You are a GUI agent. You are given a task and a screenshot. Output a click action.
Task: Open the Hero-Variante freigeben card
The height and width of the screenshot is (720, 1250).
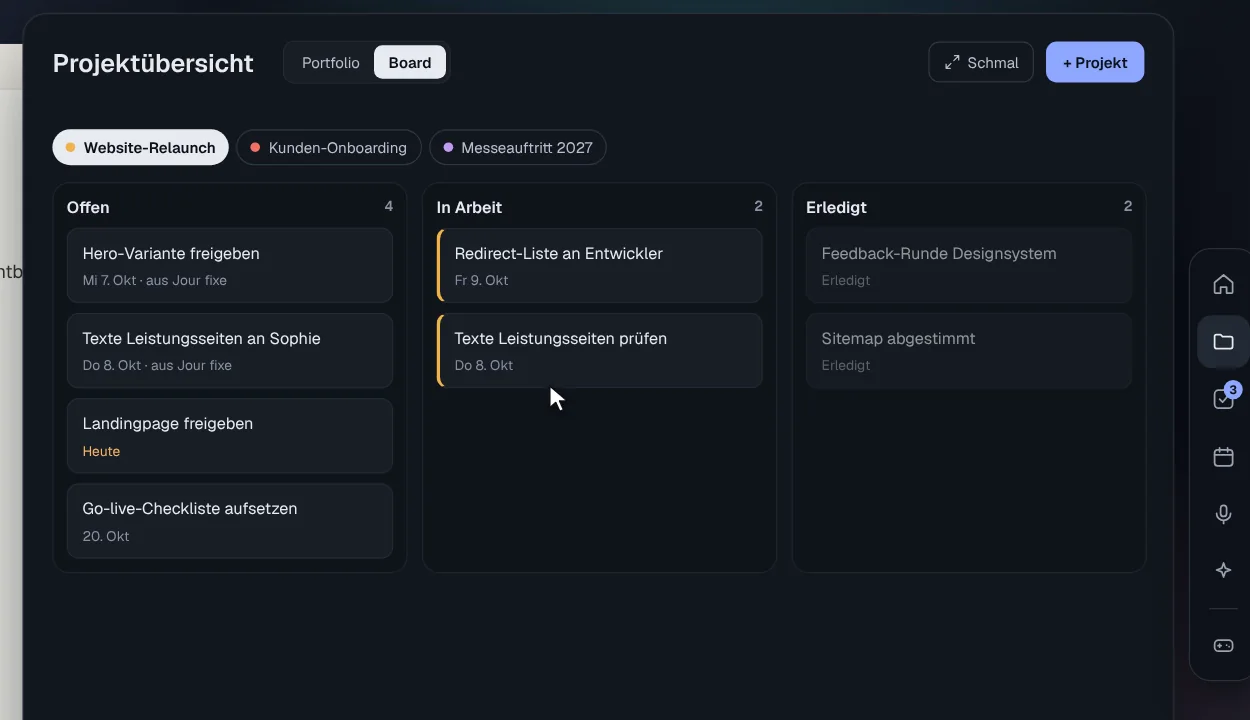tap(230, 265)
